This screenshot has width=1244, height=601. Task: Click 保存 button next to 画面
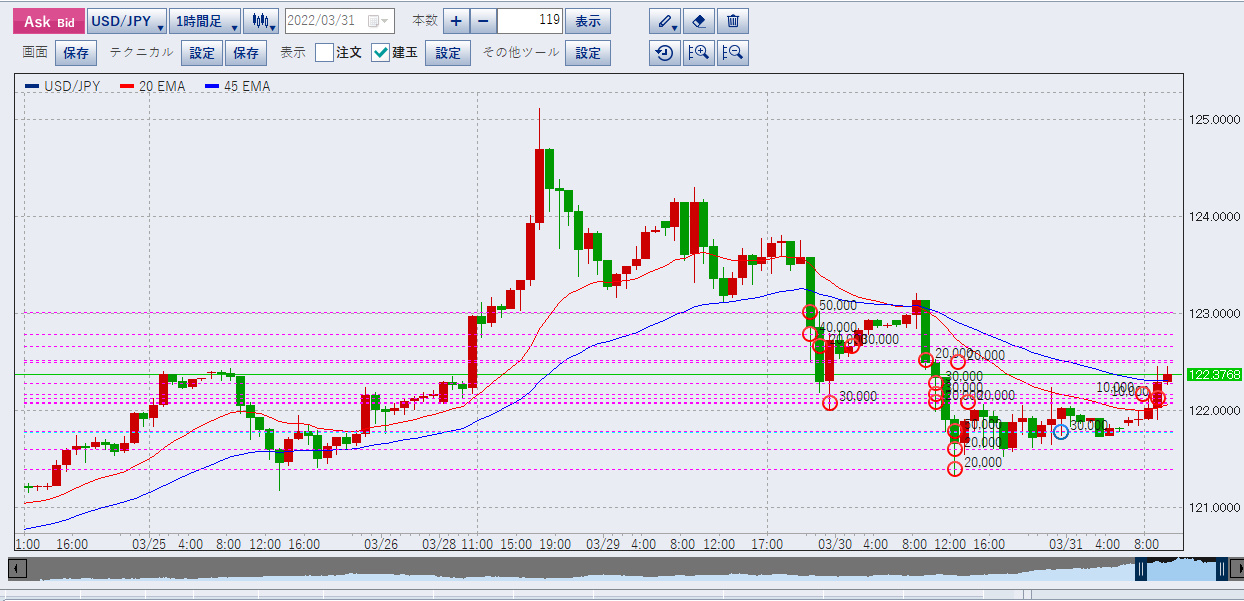click(x=76, y=53)
